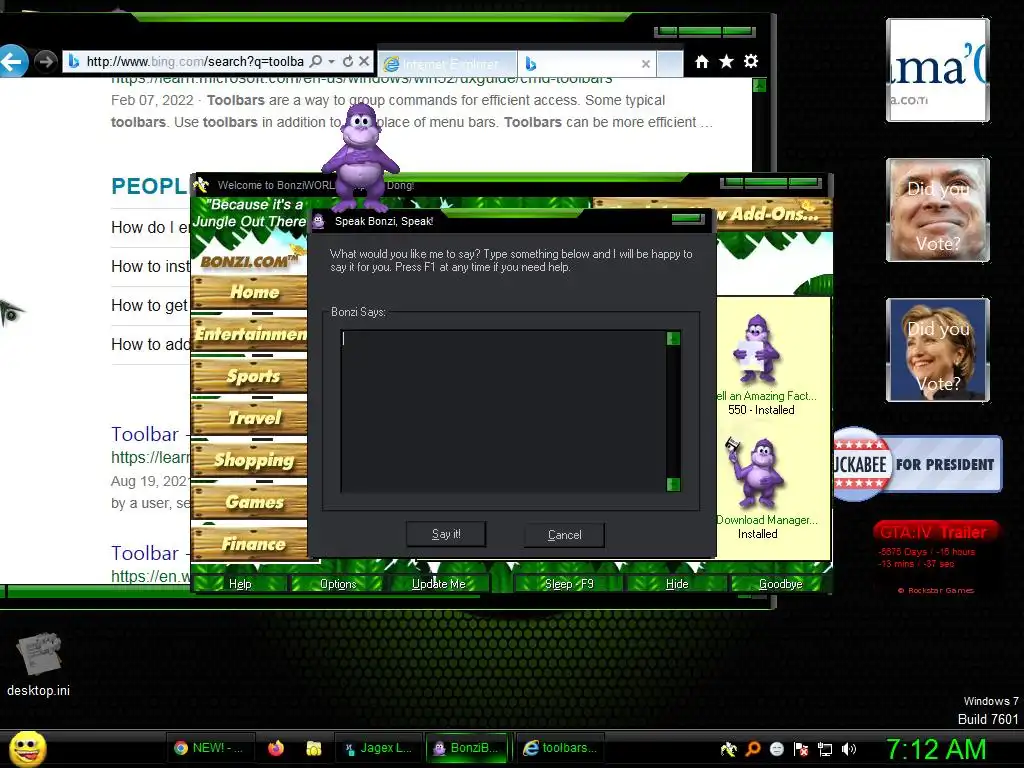Stop loading with the address bar X

tap(364, 61)
